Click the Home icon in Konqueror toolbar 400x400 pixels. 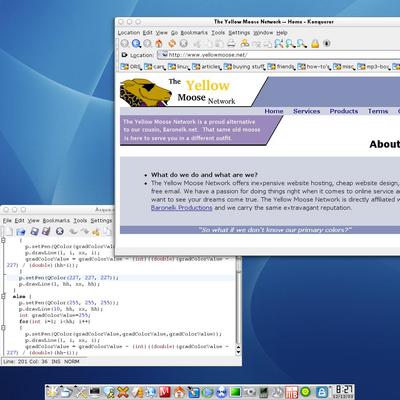coord(159,43)
